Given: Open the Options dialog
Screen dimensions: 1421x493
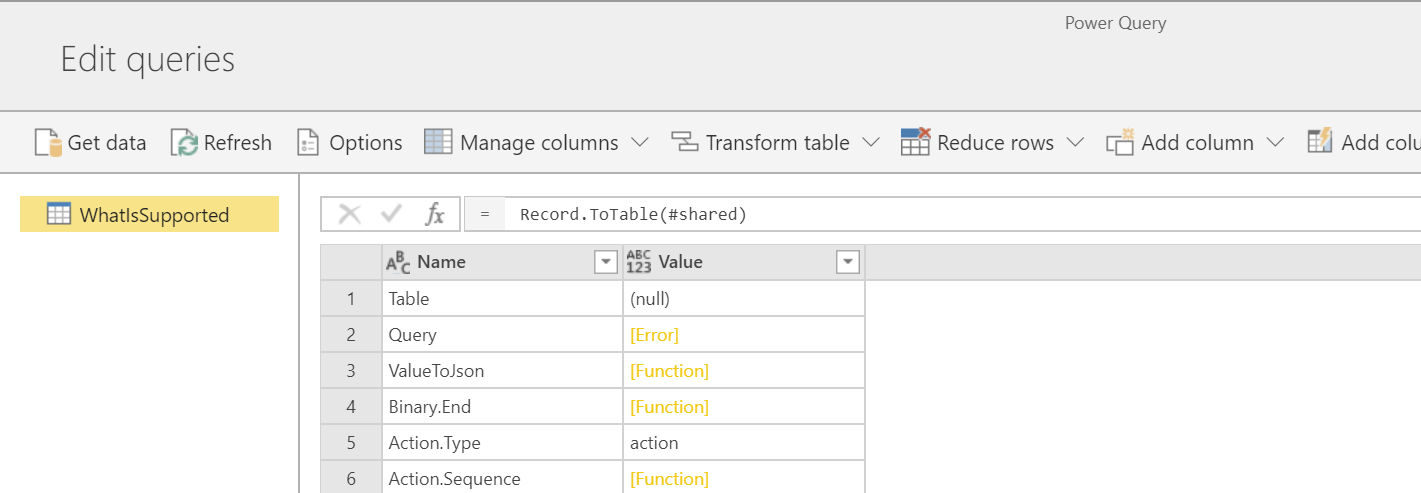Looking at the screenshot, I should tap(349, 143).
